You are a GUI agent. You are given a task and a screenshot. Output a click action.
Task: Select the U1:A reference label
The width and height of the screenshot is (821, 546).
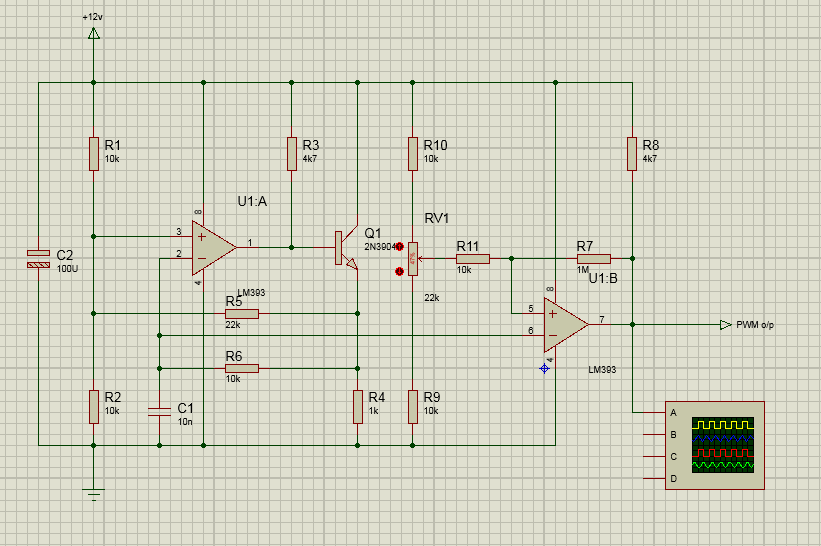pos(252,202)
